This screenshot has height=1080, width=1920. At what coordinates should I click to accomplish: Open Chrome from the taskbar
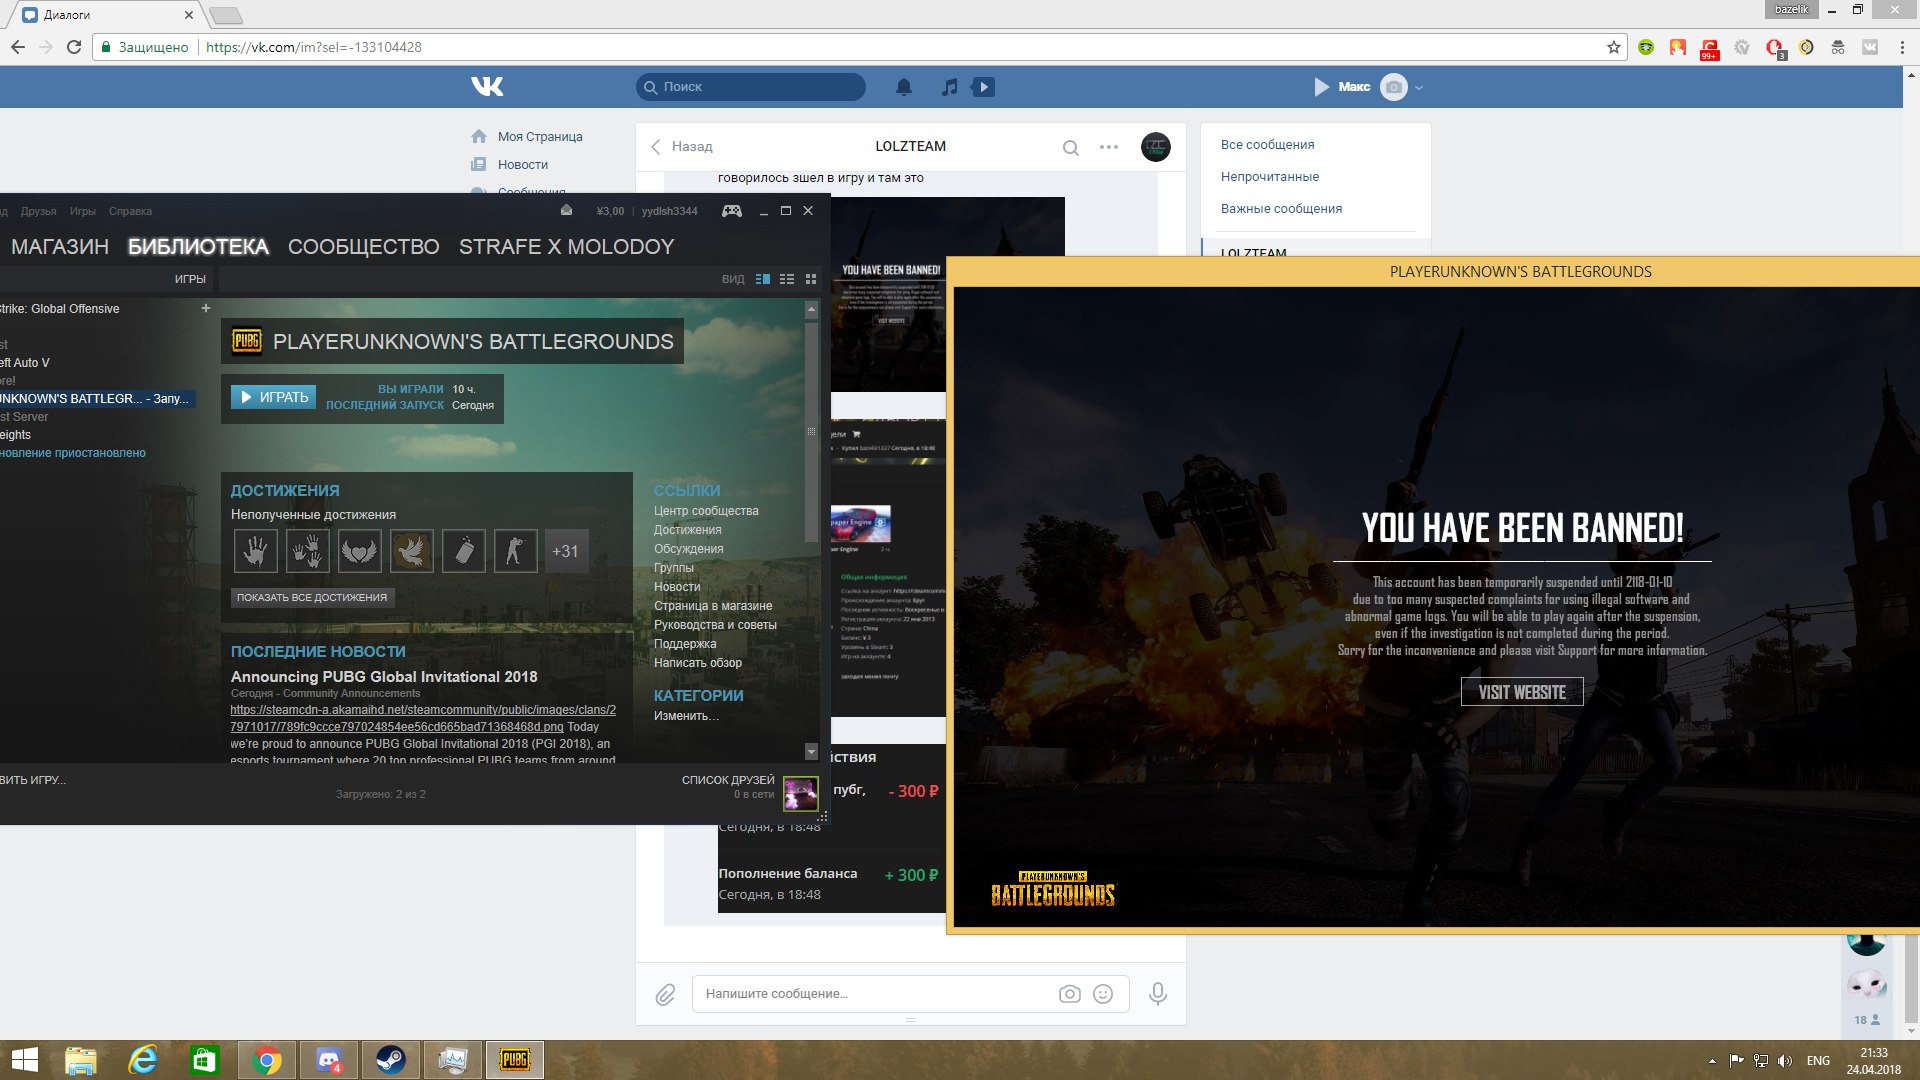click(x=267, y=1060)
